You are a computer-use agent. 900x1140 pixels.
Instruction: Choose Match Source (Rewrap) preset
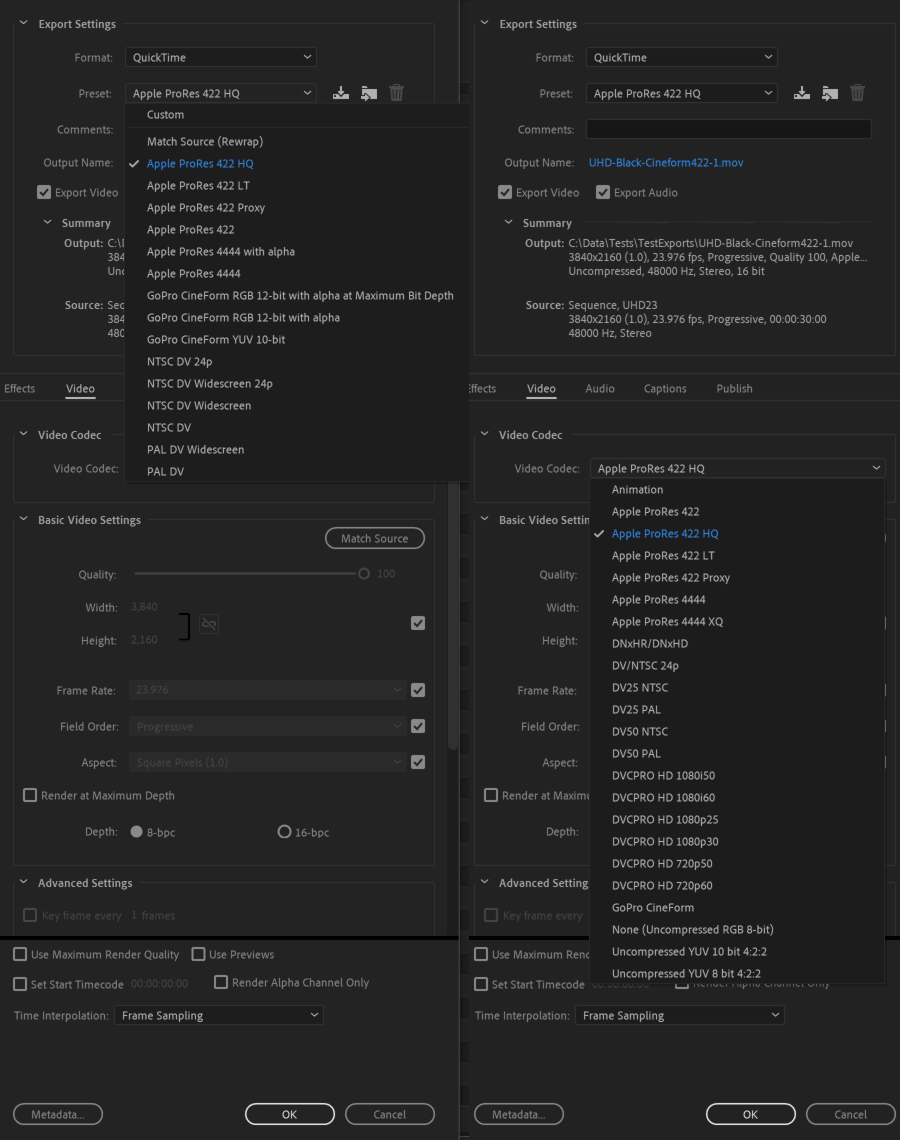[x=297, y=142]
